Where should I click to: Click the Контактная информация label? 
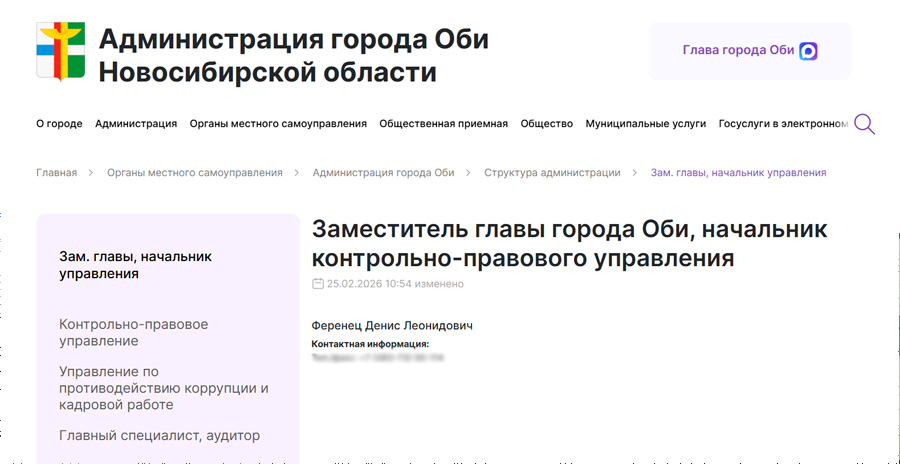[370, 344]
